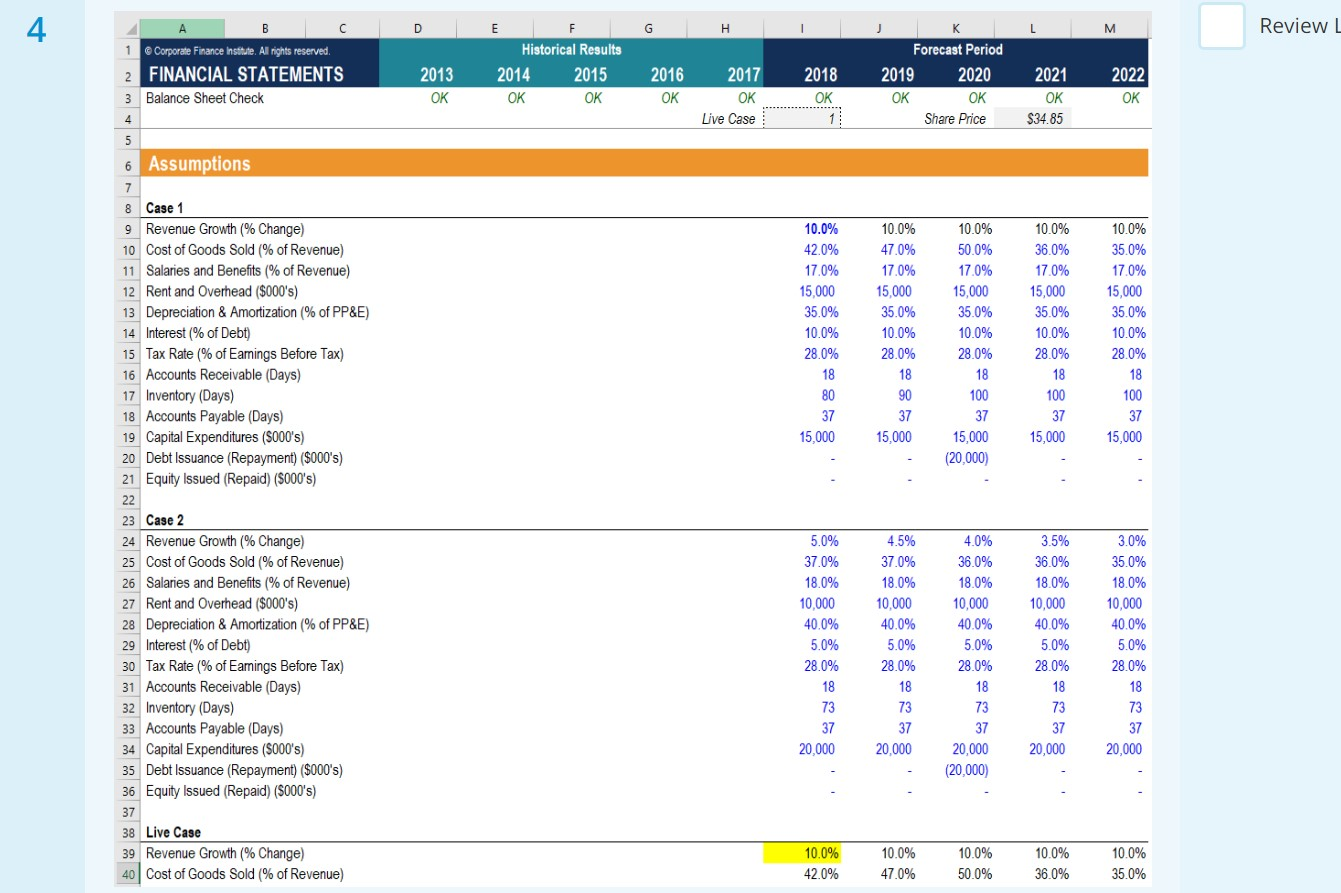Select Case 1 Cost of Goods Sold 47.0%
The height and width of the screenshot is (893, 1341).
(898, 250)
